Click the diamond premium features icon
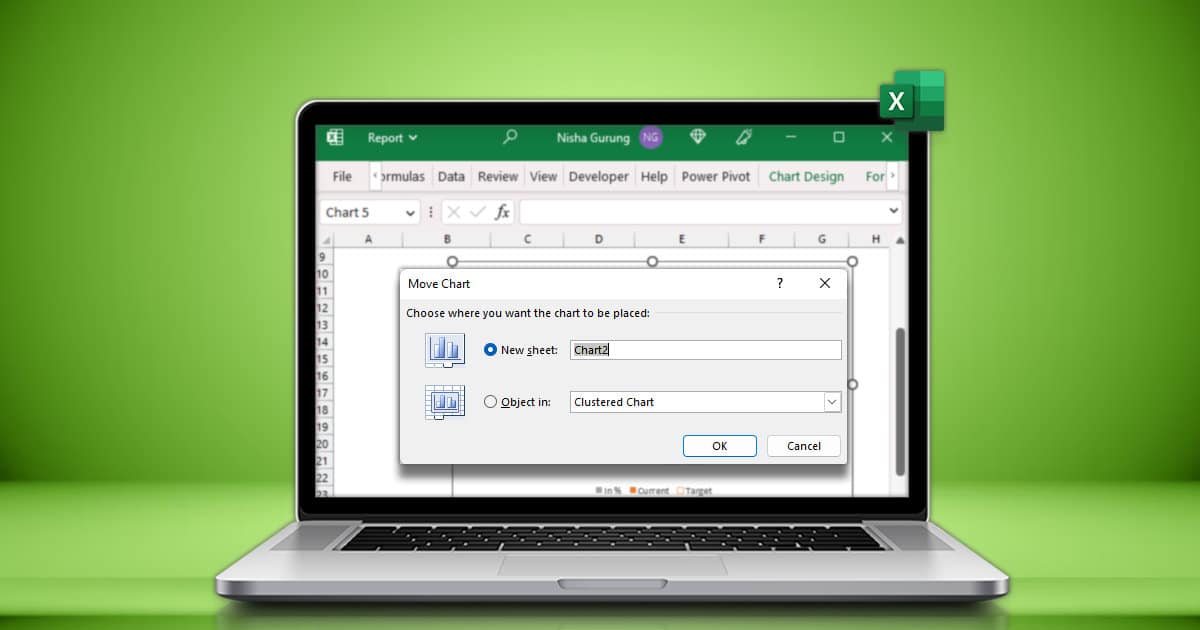This screenshot has width=1200, height=630. tap(697, 138)
